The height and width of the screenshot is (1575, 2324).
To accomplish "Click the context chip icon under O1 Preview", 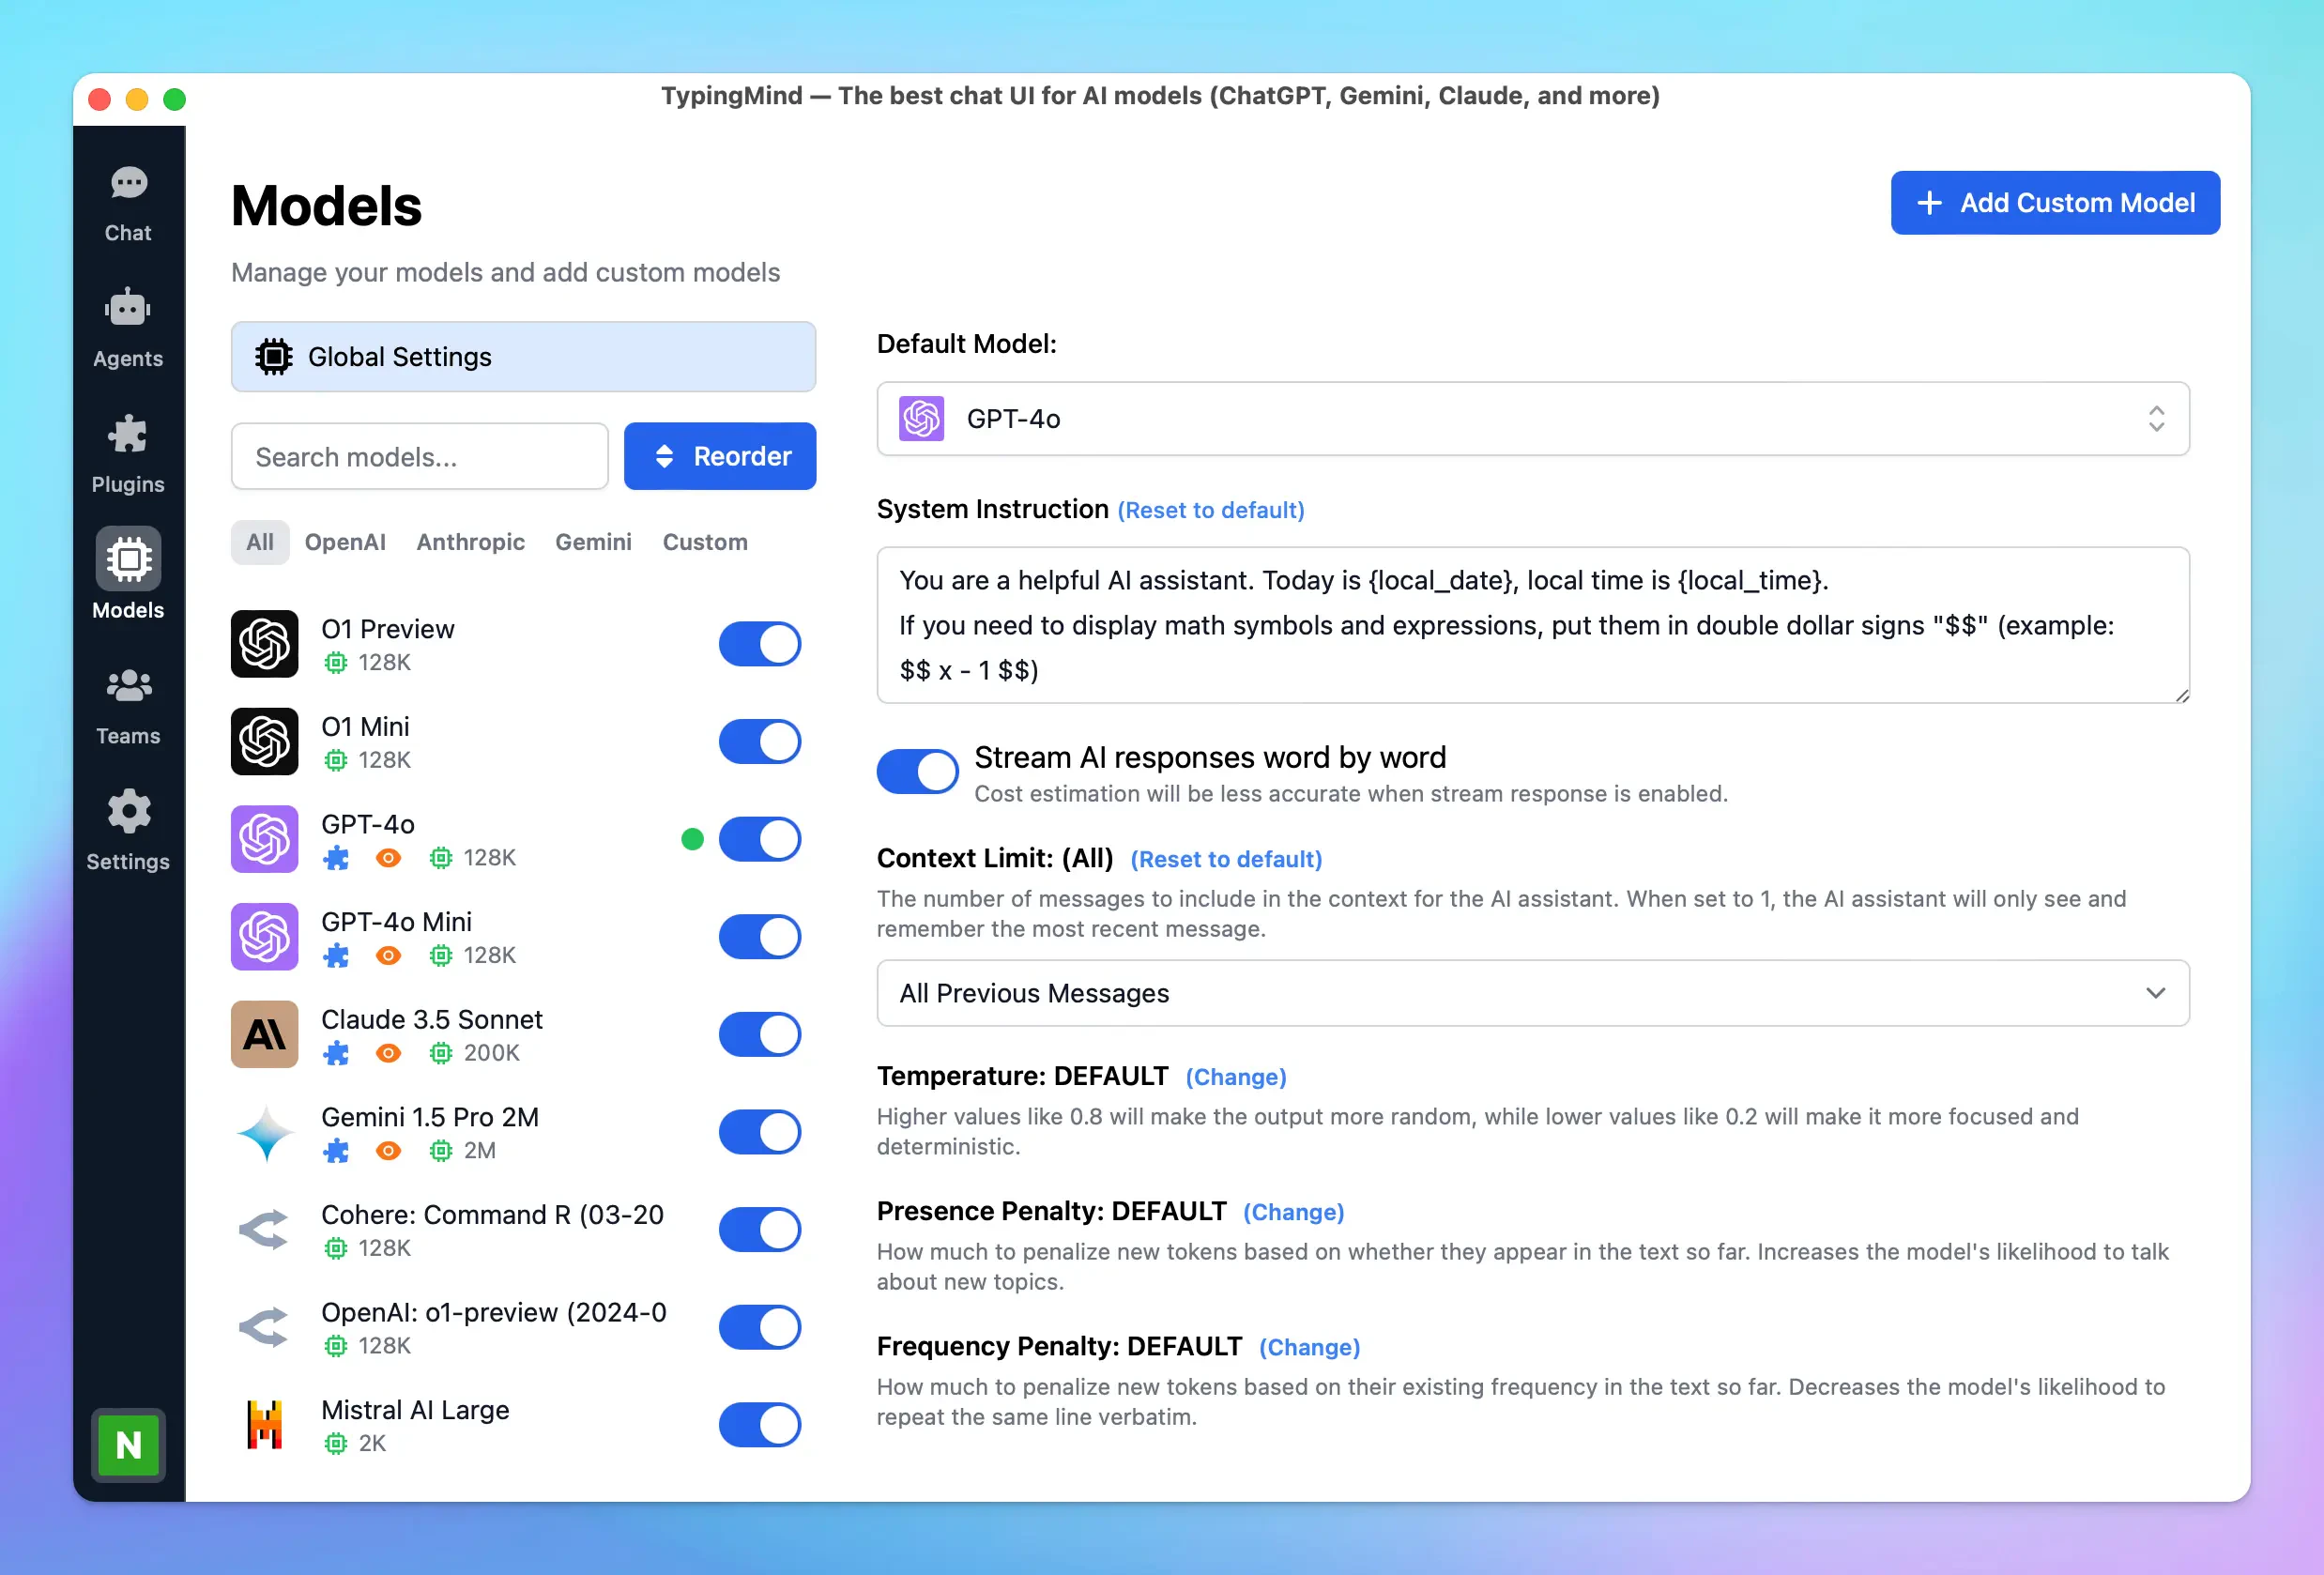I will click(x=336, y=663).
